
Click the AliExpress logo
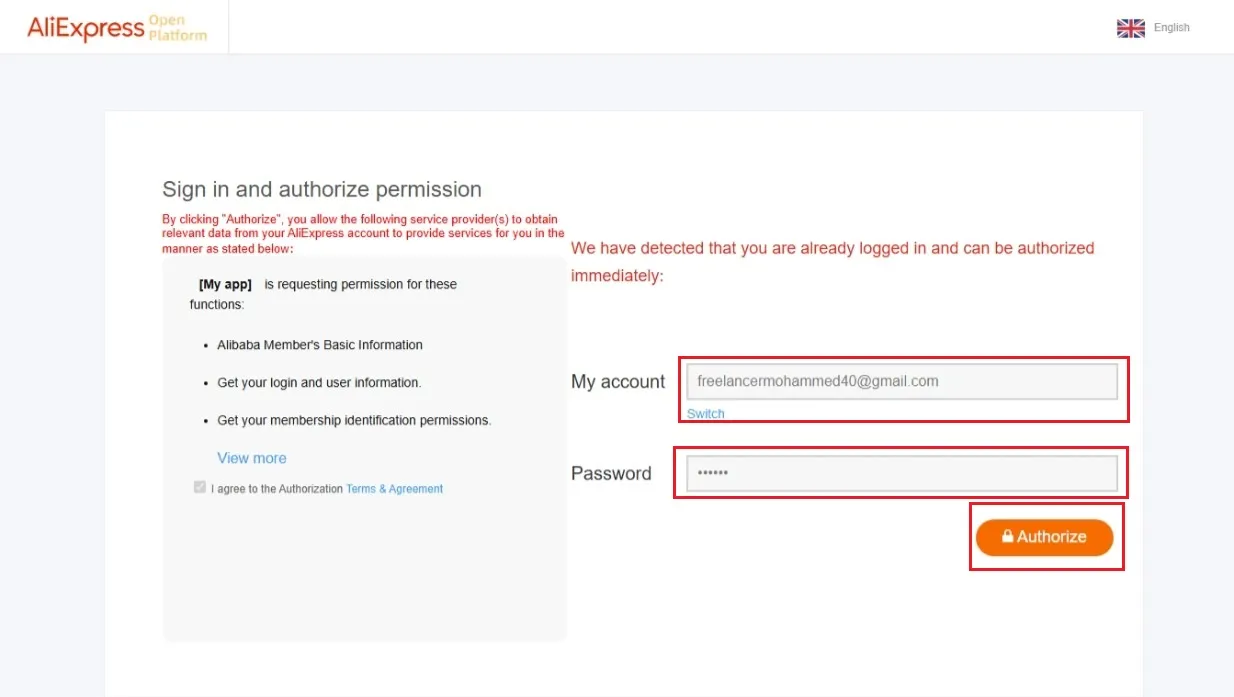(x=86, y=28)
